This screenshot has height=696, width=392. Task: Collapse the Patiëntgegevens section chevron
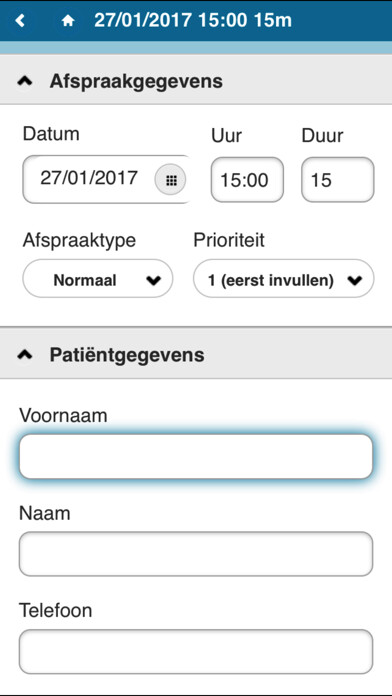tap(25, 354)
